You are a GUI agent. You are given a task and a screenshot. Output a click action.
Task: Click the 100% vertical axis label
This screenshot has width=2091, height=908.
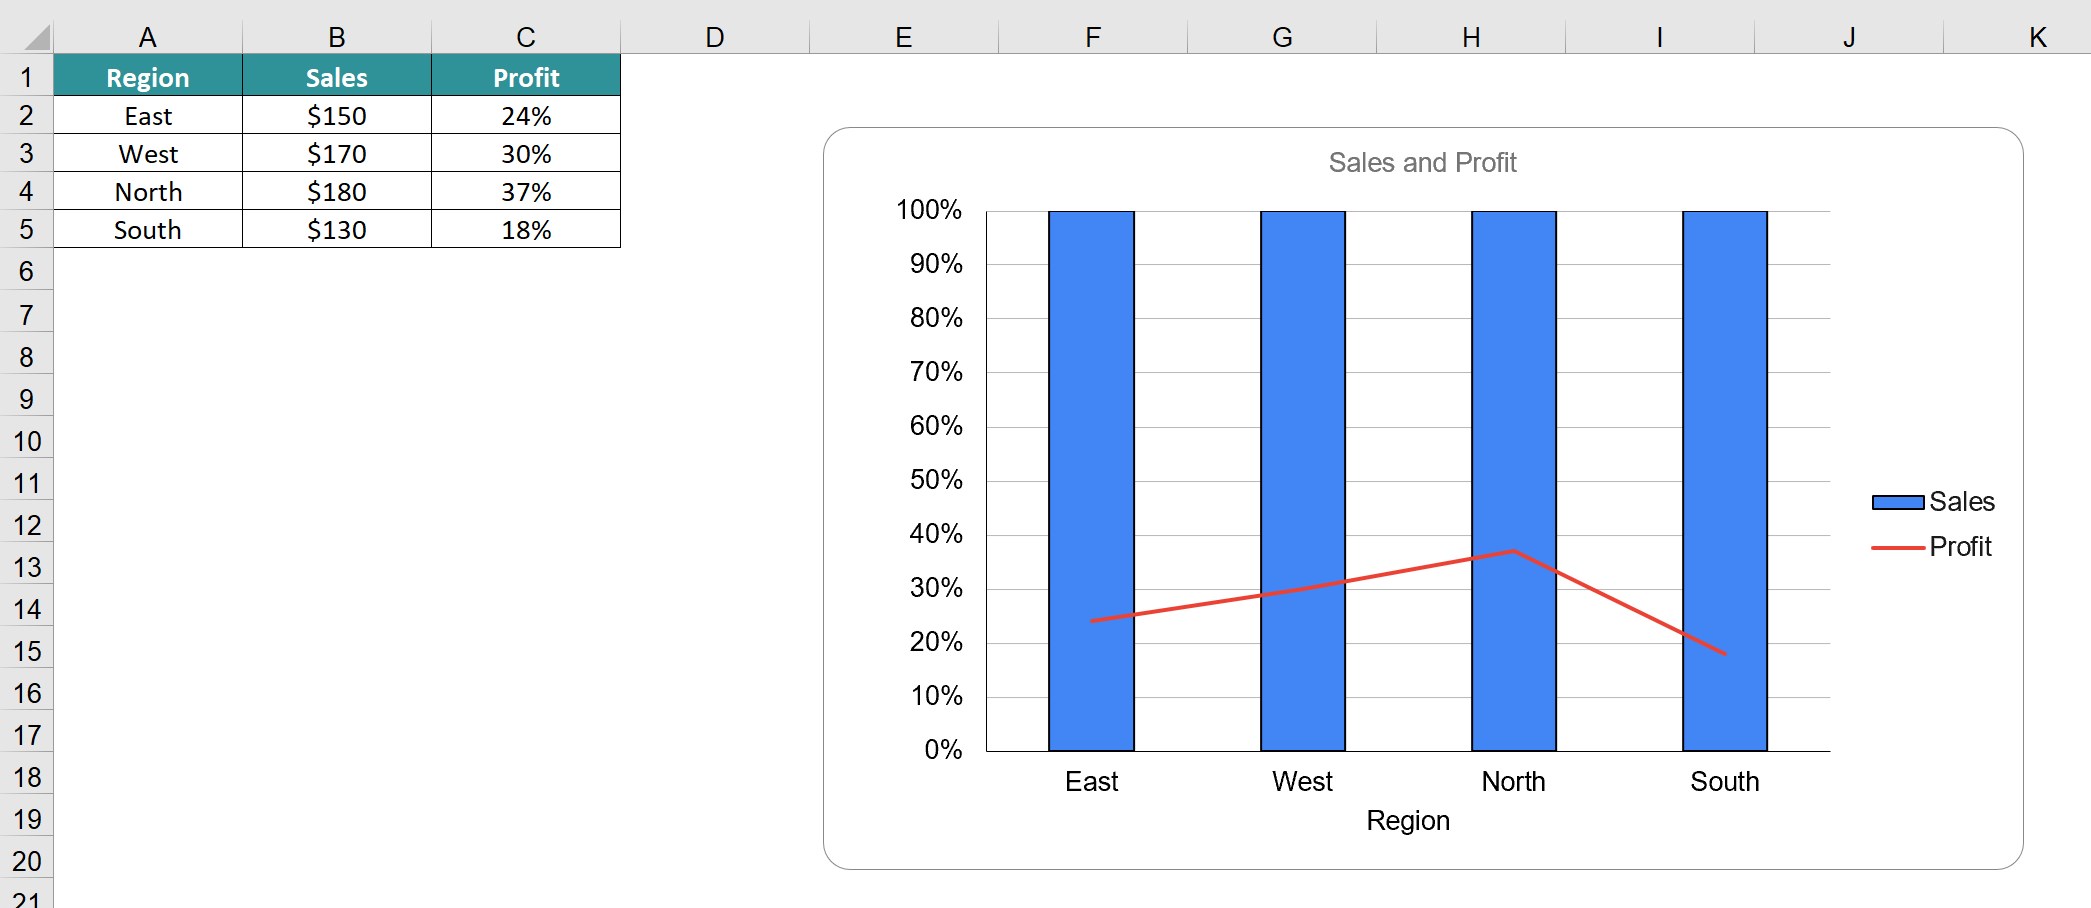tap(928, 210)
